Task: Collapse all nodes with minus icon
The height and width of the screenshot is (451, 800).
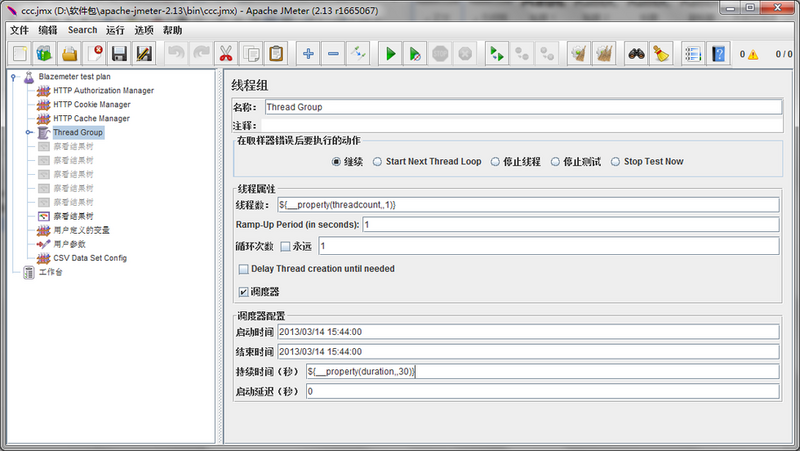Action: [x=333, y=54]
